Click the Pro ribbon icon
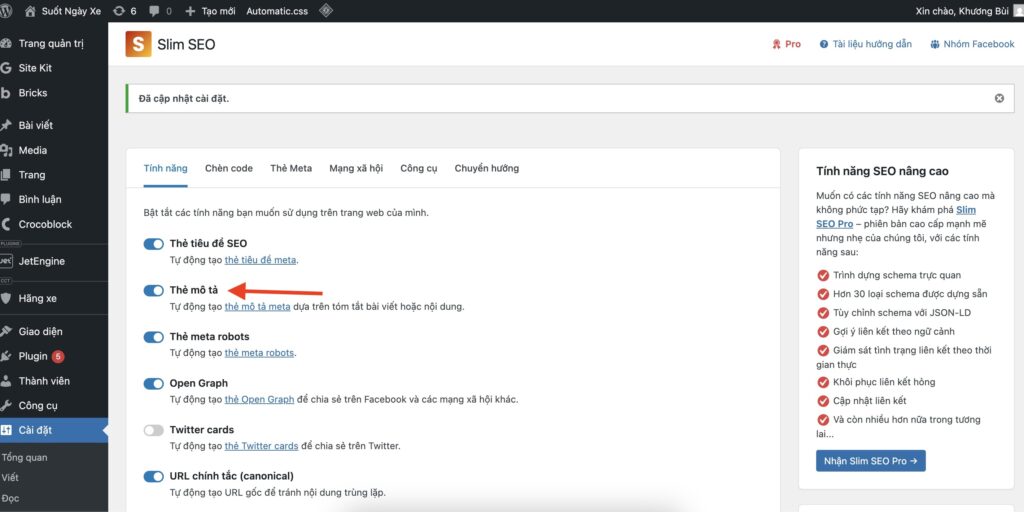 point(776,44)
